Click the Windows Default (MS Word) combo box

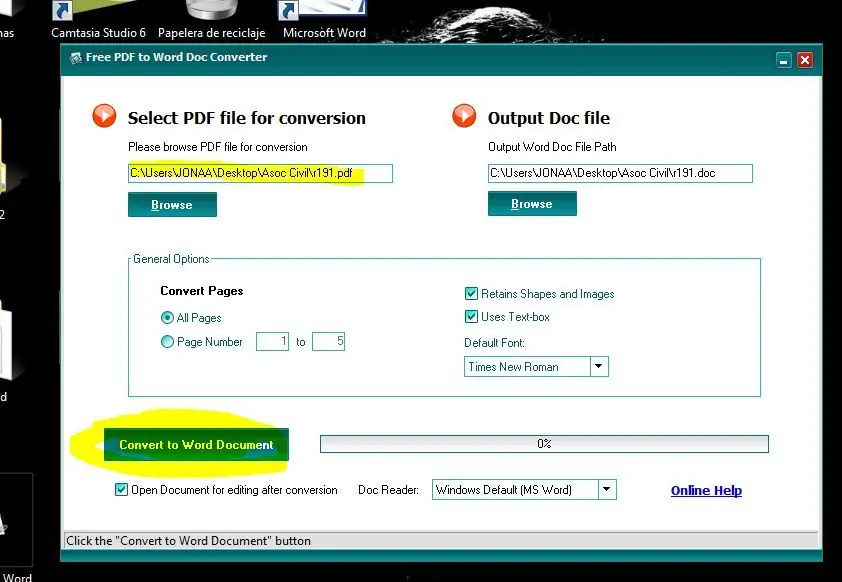click(x=524, y=489)
